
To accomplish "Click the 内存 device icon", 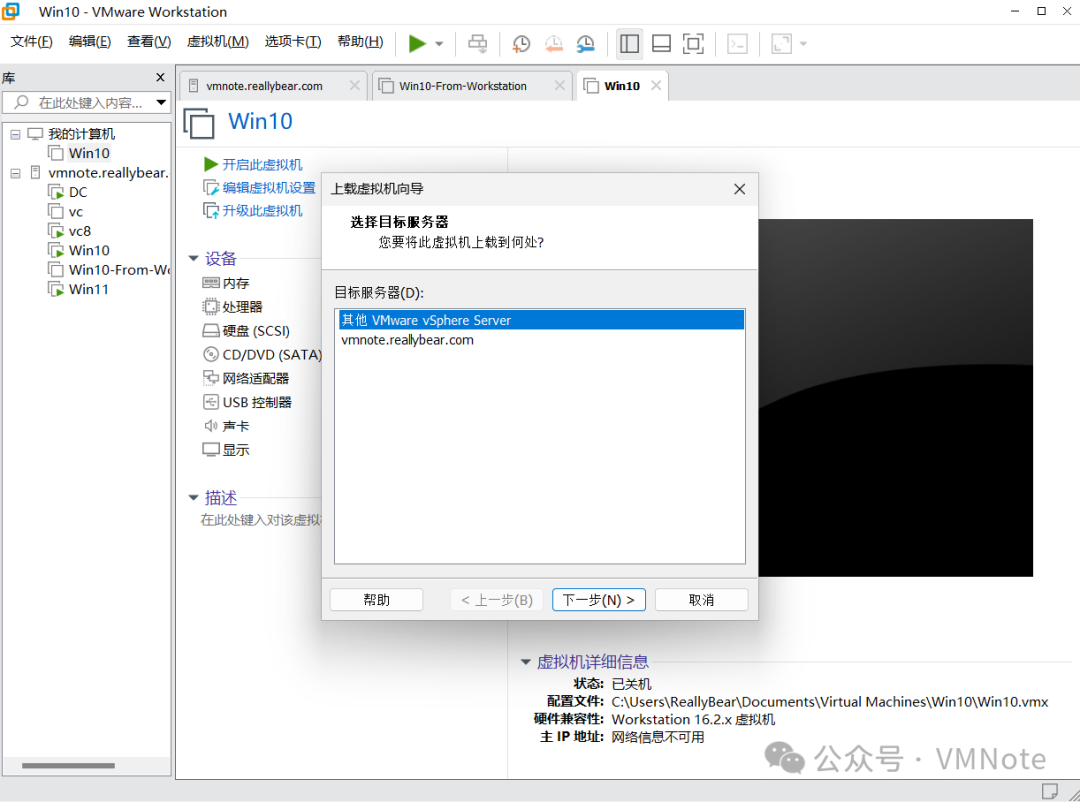I will tap(211, 282).
